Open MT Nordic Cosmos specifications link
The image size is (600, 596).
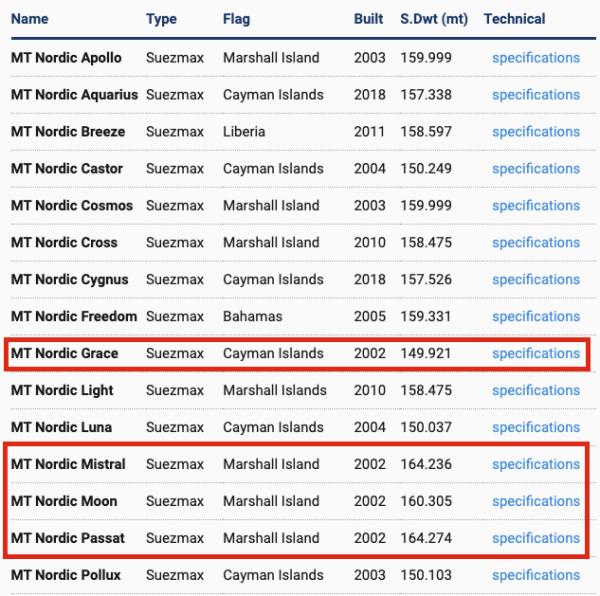[x=535, y=206]
